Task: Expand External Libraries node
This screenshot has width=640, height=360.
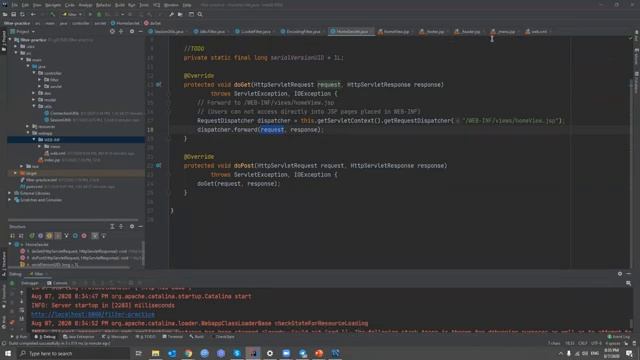Action: click(x=10, y=193)
